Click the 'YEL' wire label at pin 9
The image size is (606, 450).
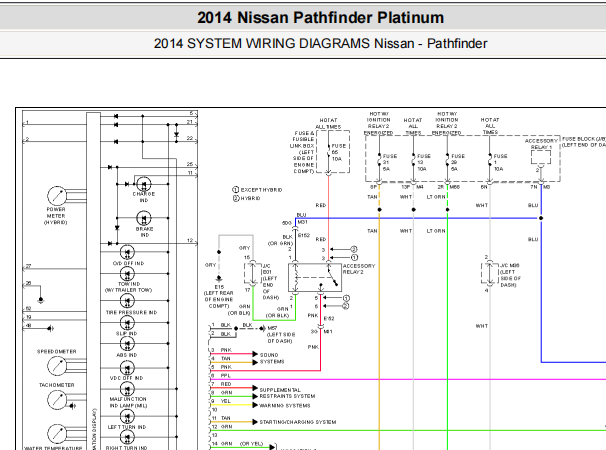226,401
